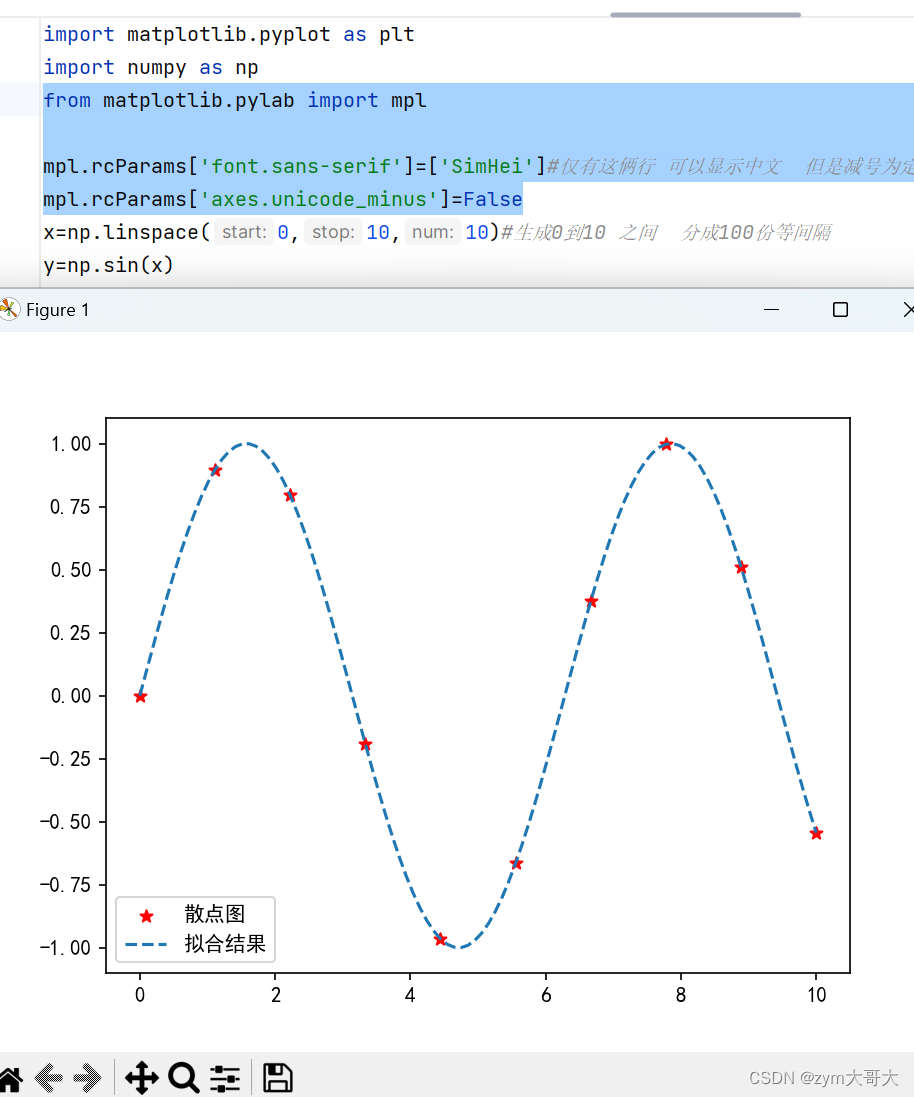Screen dimensions: 914x1097
Task: Click the red star data point at x=10
Action: click(x=816, y=833)
